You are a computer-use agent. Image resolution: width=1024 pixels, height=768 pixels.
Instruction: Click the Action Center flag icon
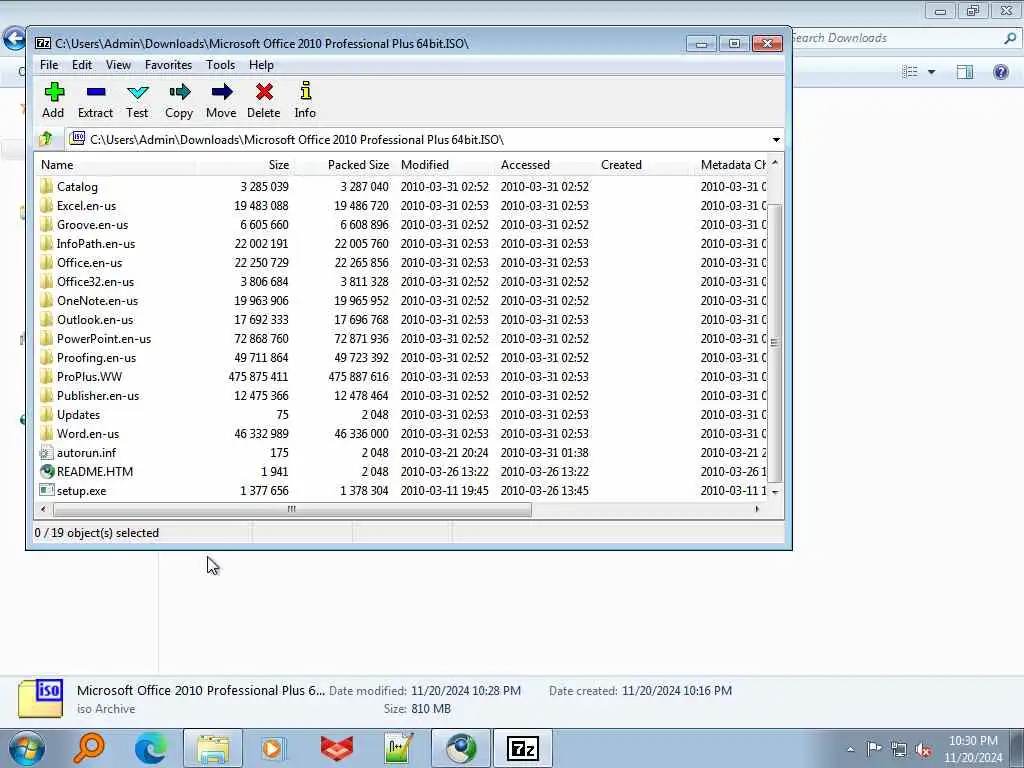point(873,748)
